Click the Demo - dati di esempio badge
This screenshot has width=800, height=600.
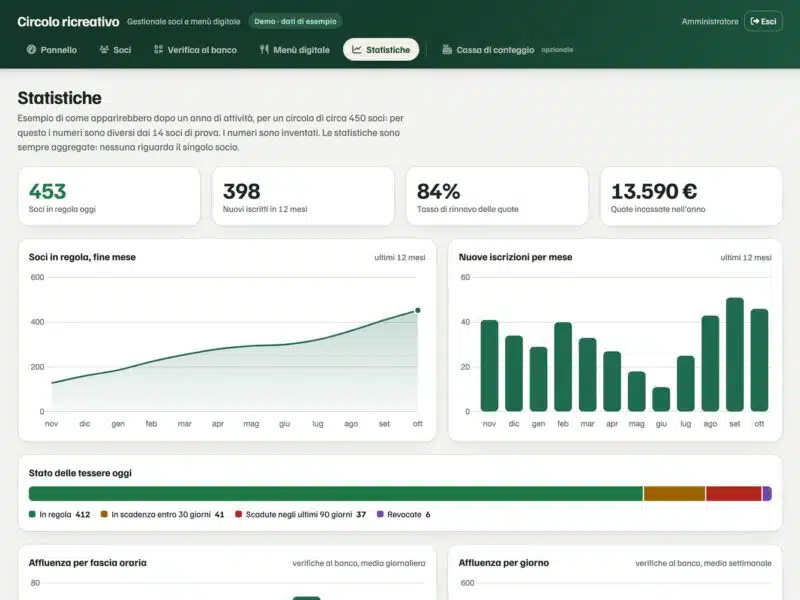click(x=295, y=21)
